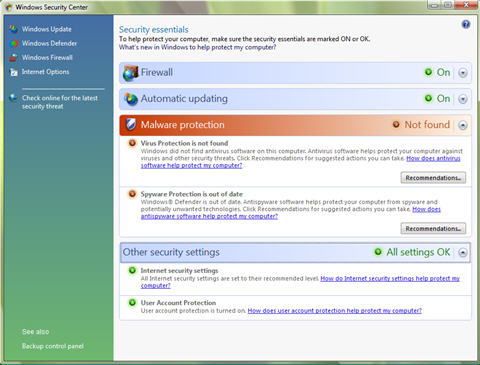Open Windows Defender link in the sidebar
480x365 pixels.
pos(49,43)
